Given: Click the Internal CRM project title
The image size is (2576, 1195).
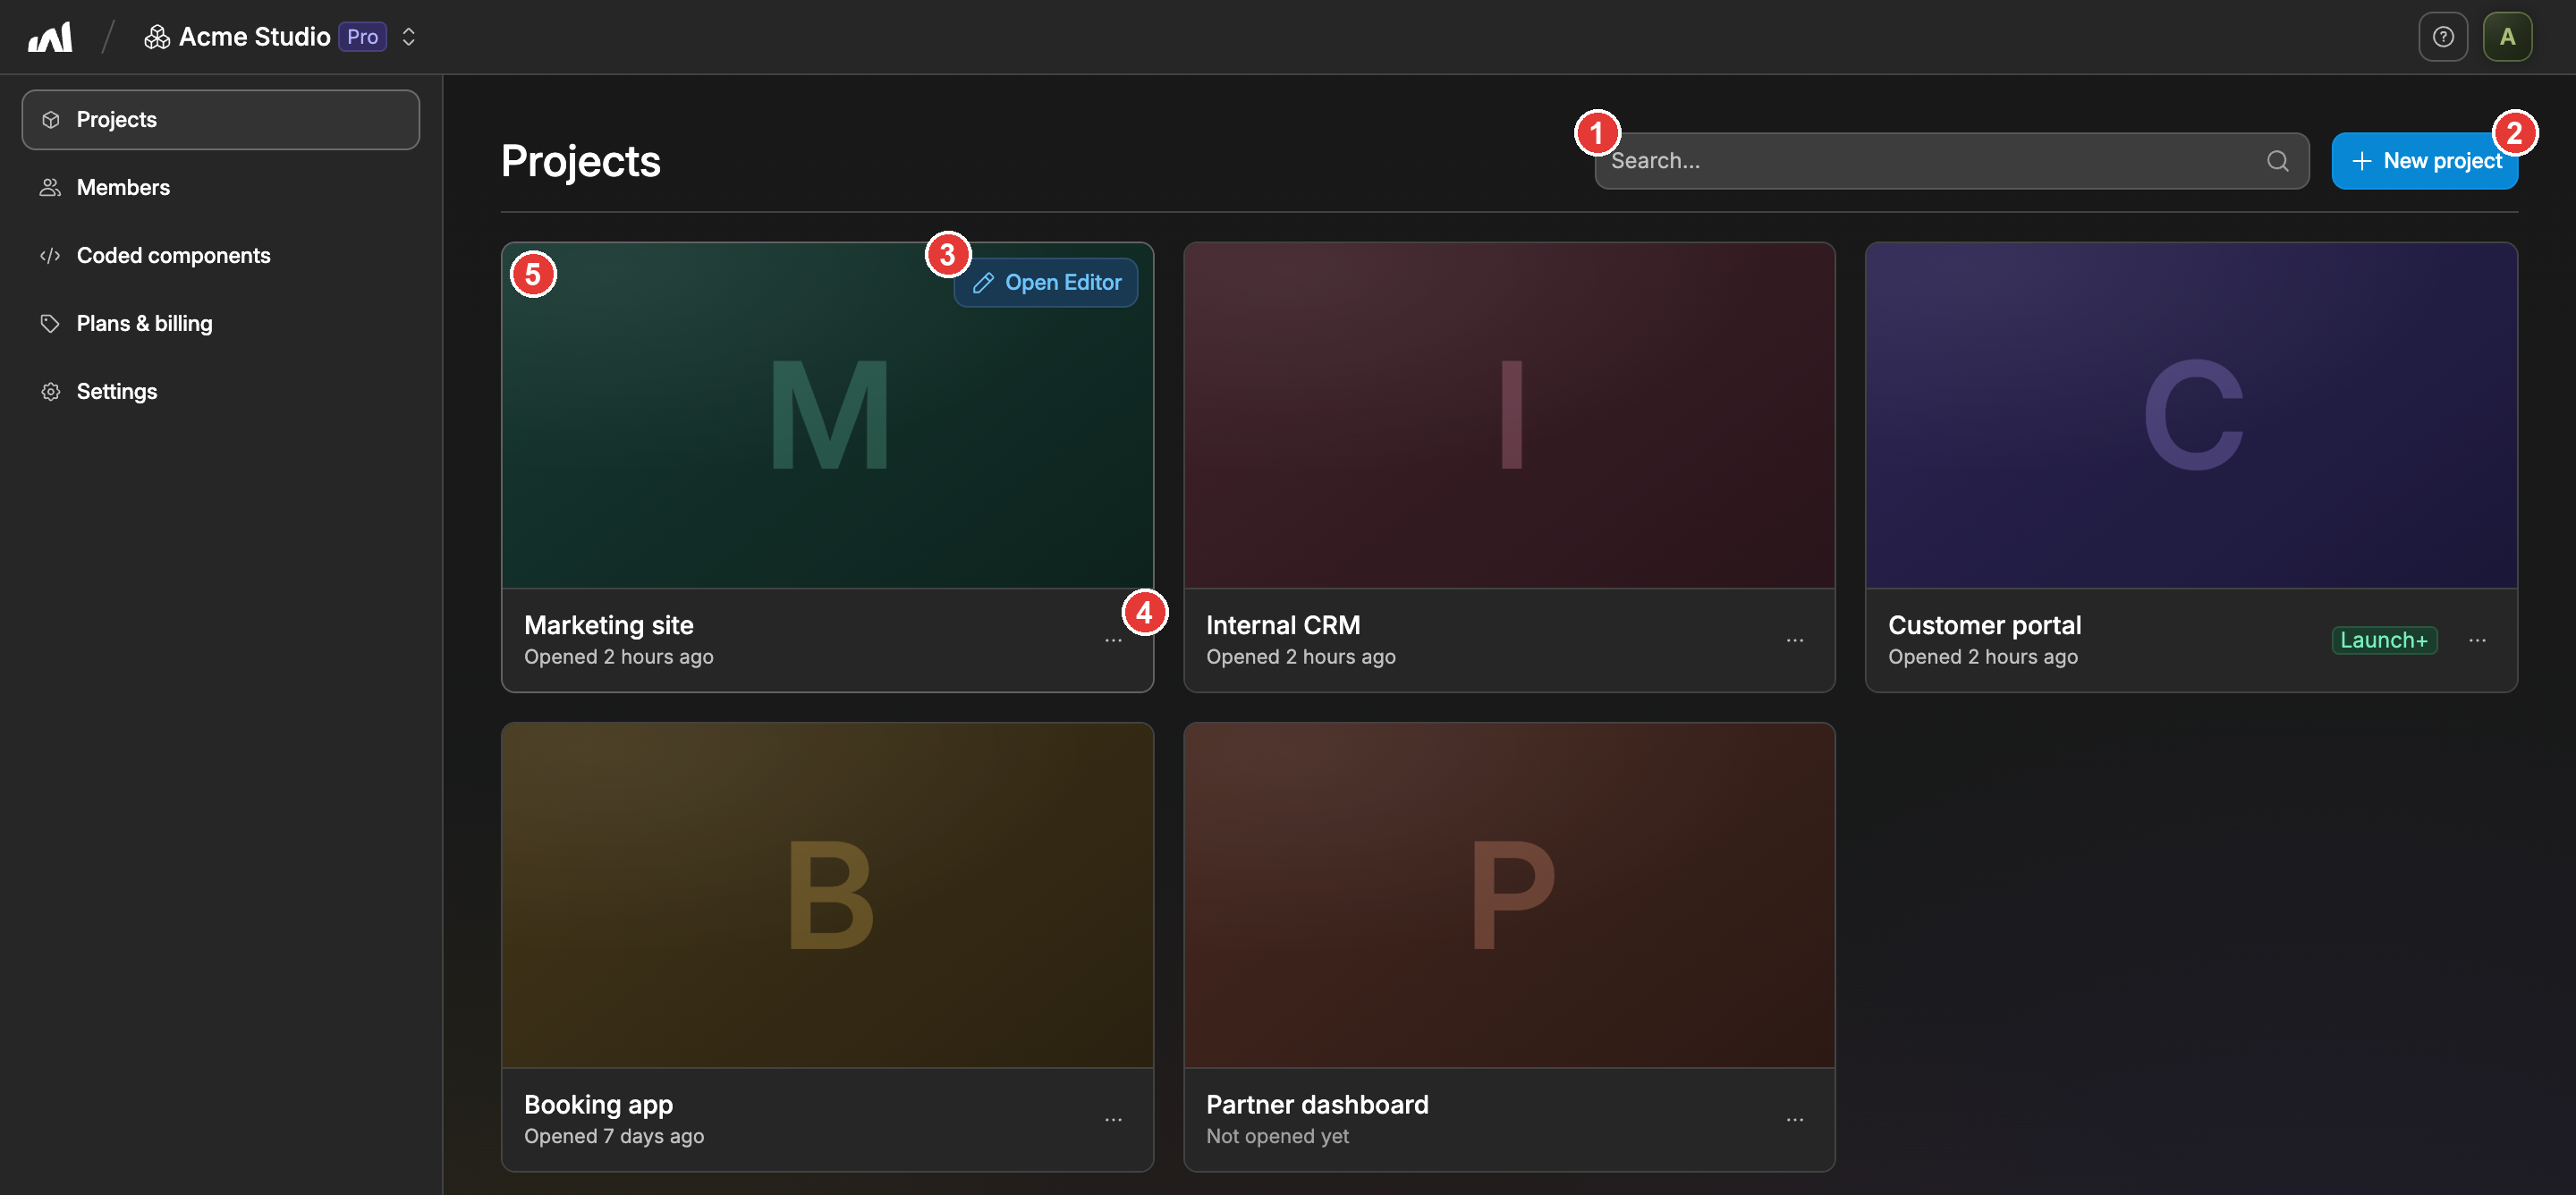Looking at the screenshot, I should [x=1282, y=626].
